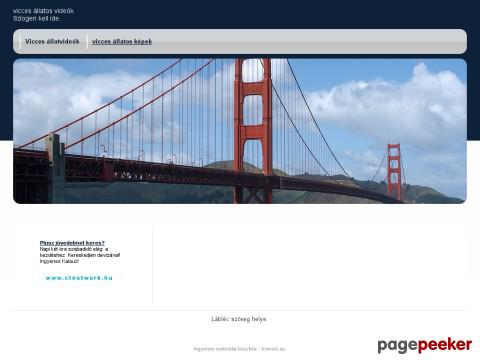Click the site title vicces állatos videók
The height and width of the screenshot is (360, 480).
click(x=43, y=11)
